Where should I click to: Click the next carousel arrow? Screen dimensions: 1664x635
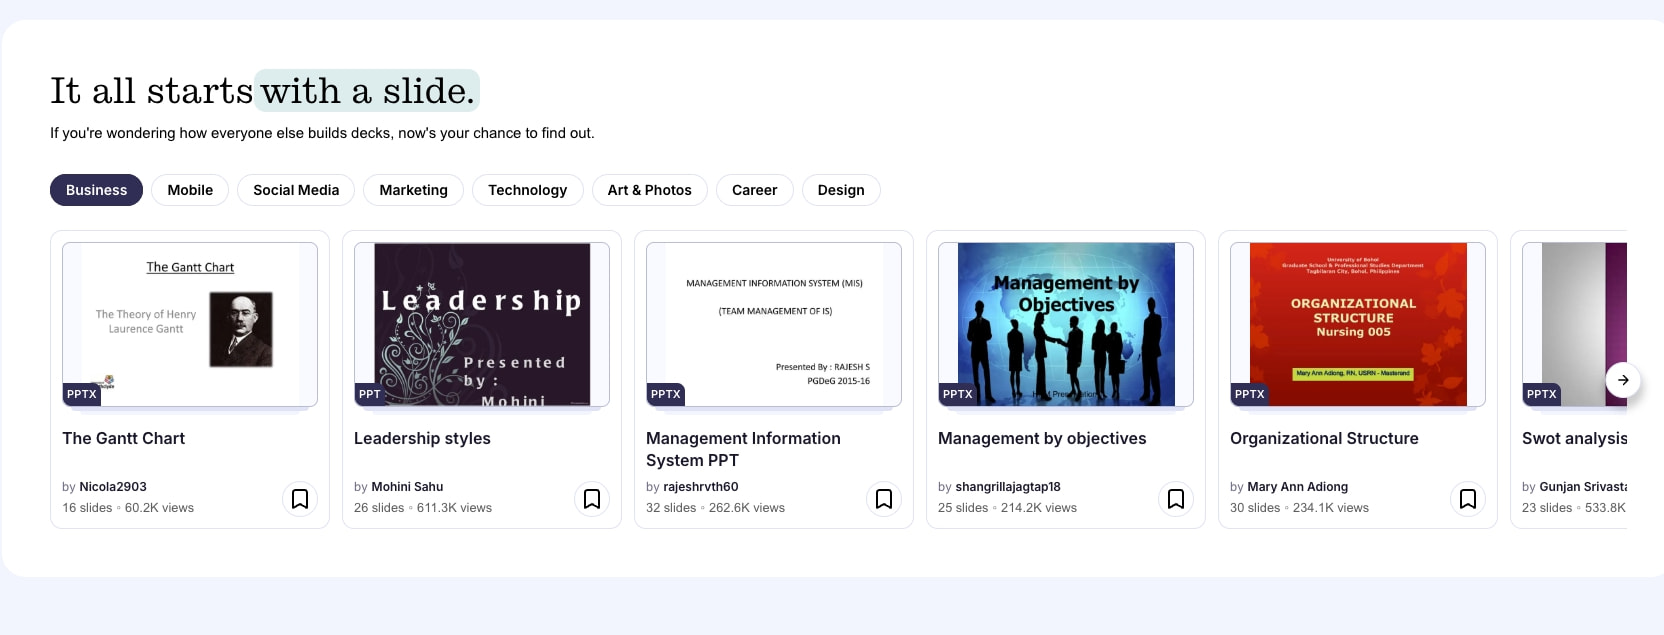[1623, 380]
